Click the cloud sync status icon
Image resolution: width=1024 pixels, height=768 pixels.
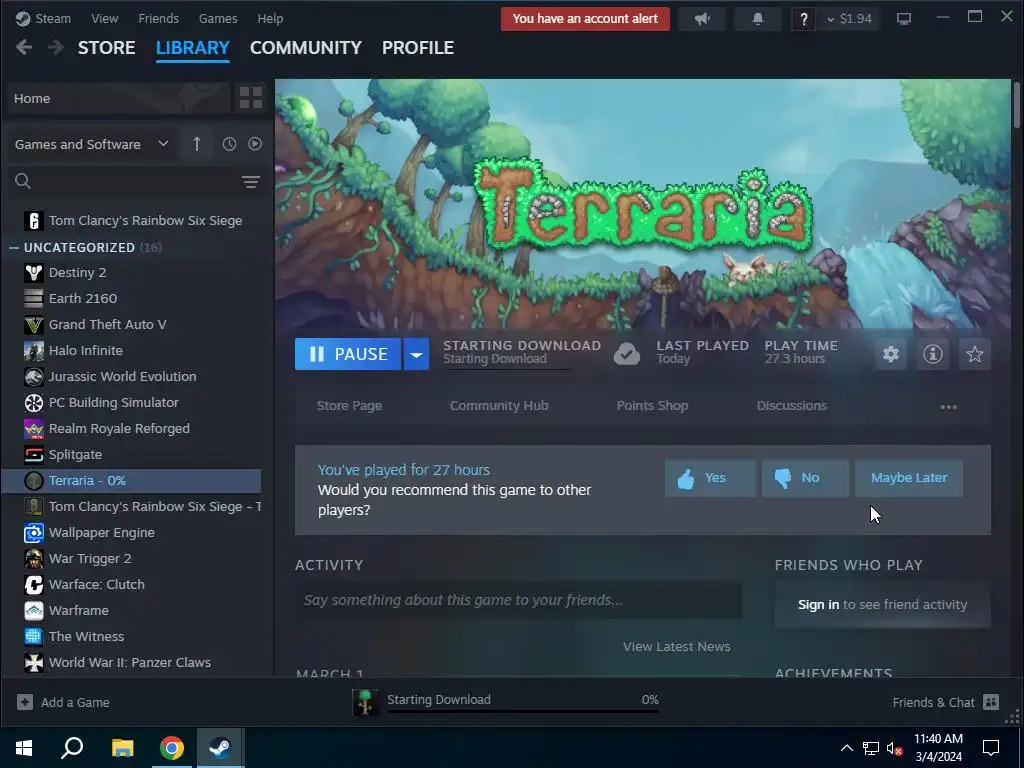coord(627,354)
